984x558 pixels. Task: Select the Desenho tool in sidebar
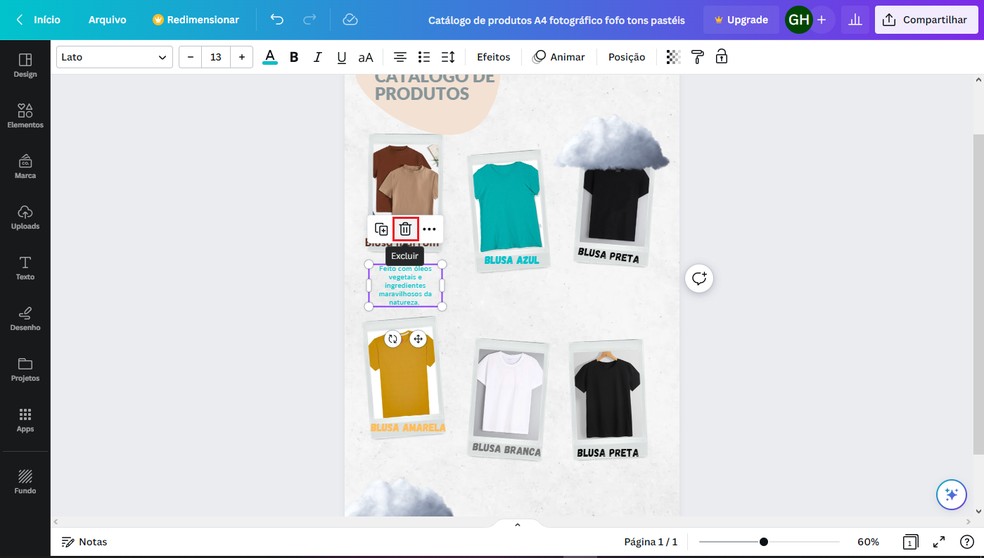(25, 318)
